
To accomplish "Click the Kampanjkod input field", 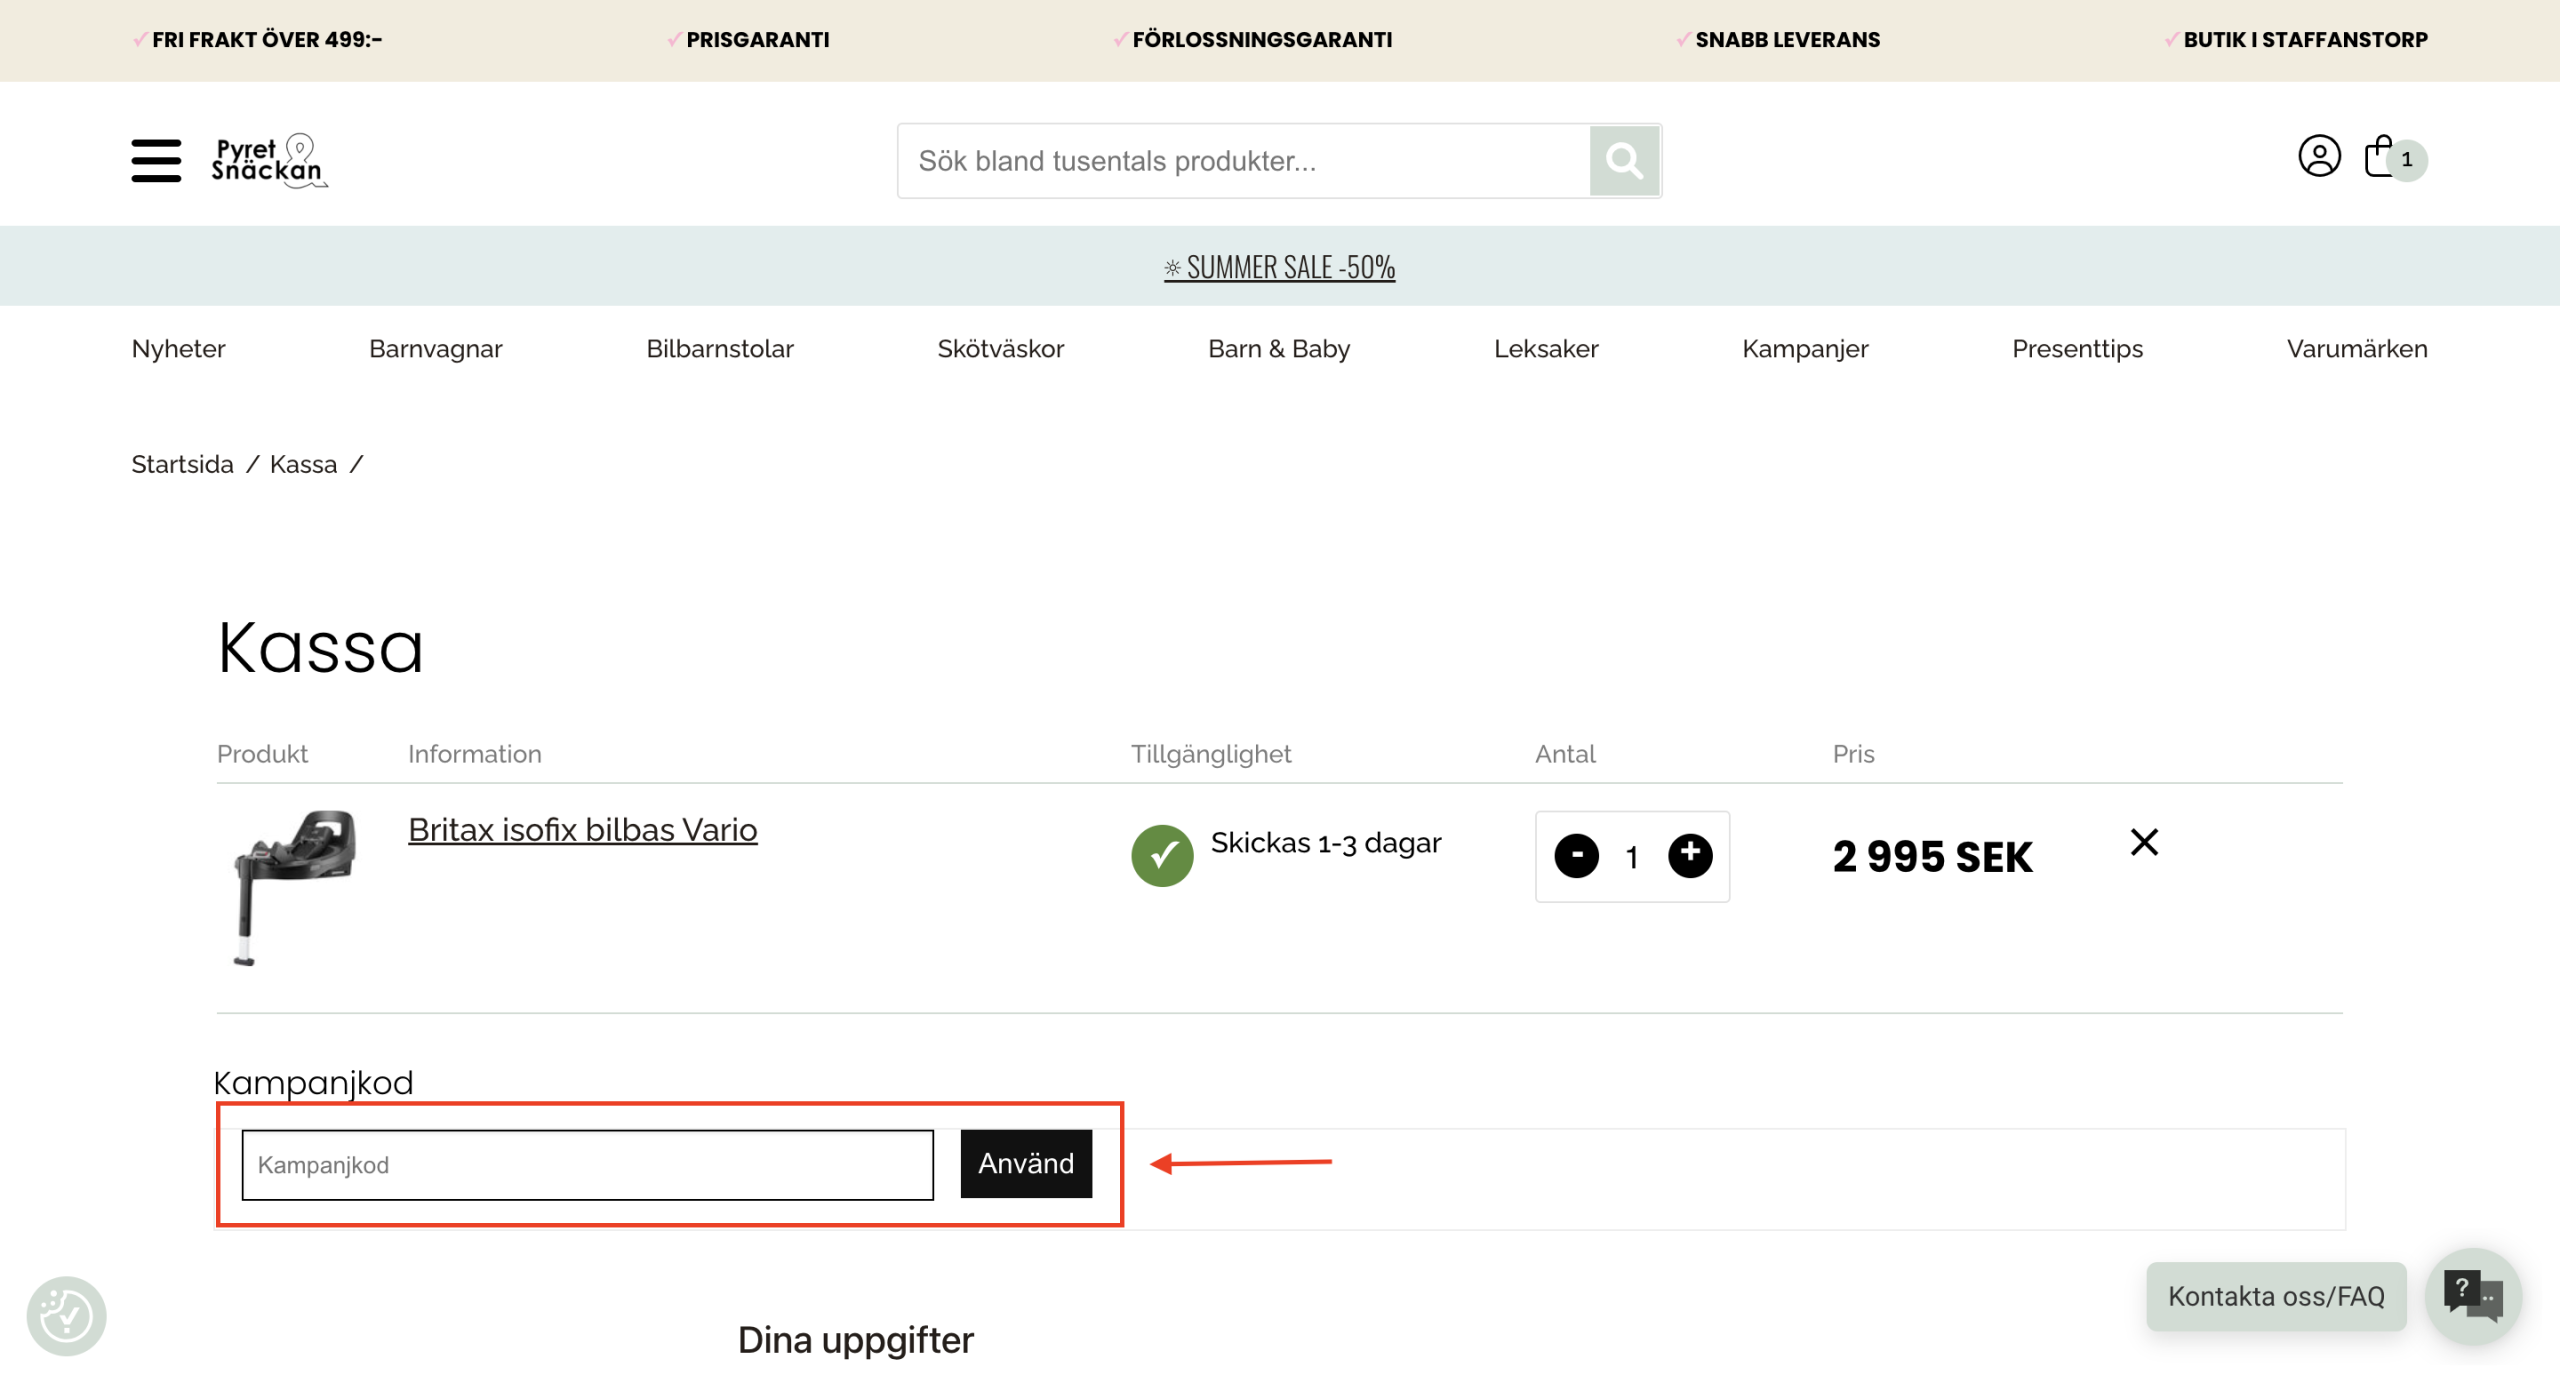I will coord(588,1165).
